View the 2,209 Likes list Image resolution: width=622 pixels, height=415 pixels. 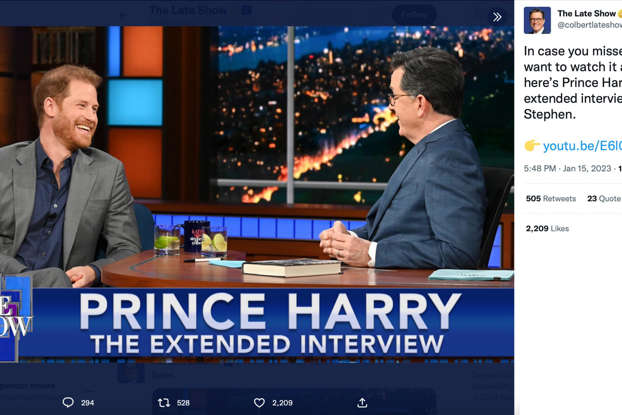(x=547, y=229)
